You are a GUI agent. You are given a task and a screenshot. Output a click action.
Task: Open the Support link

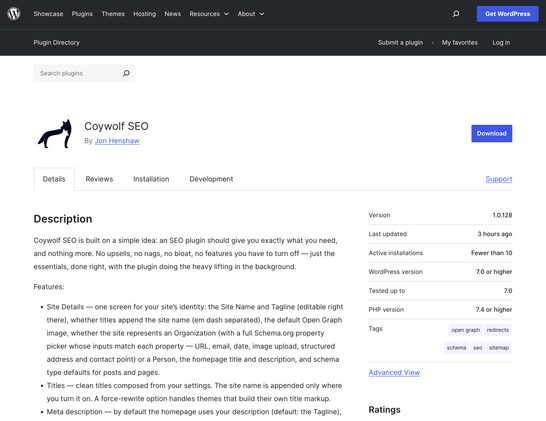click(499, 179)
